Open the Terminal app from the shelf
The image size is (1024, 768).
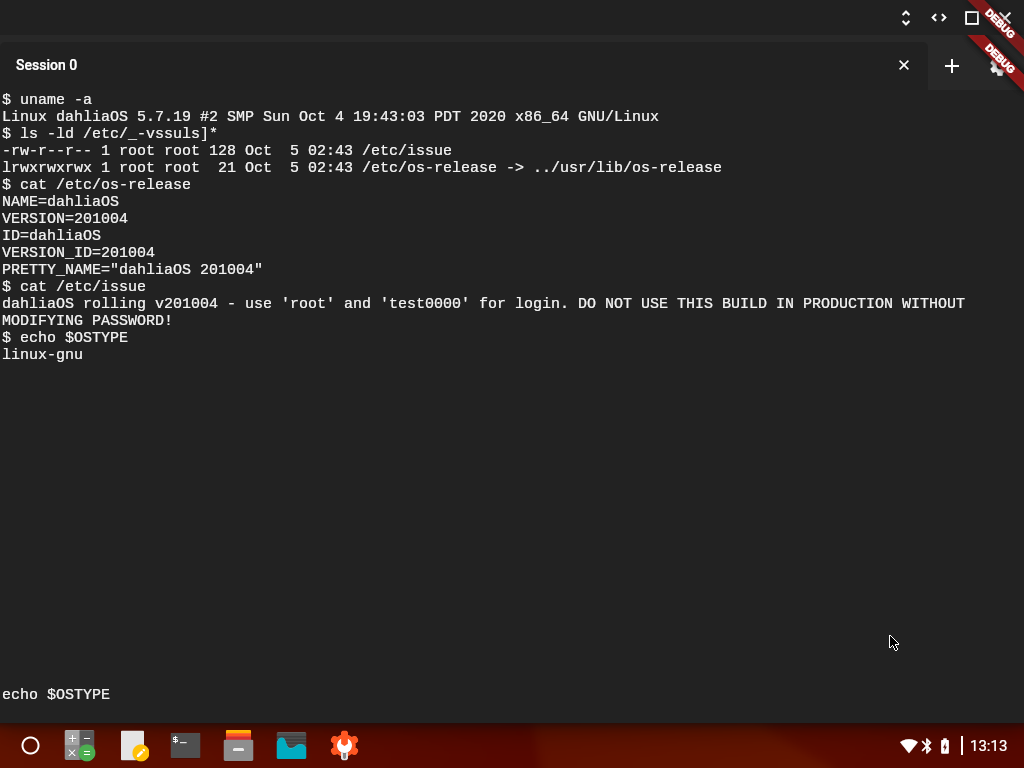tap(185, 745)
